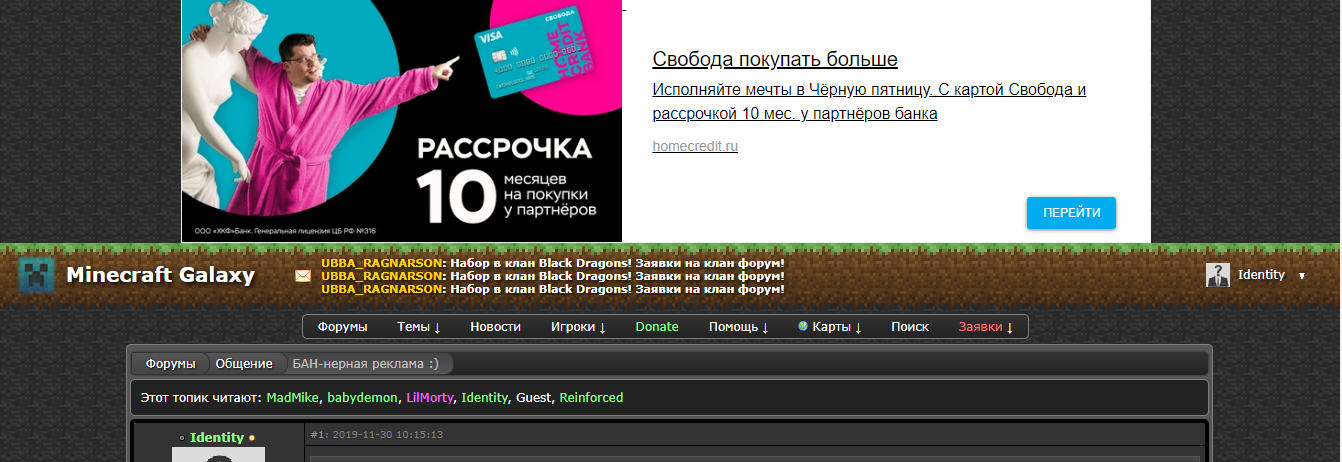Open MadMike's profile in topic readers
1342x462 pixels.
pos(293,398)
